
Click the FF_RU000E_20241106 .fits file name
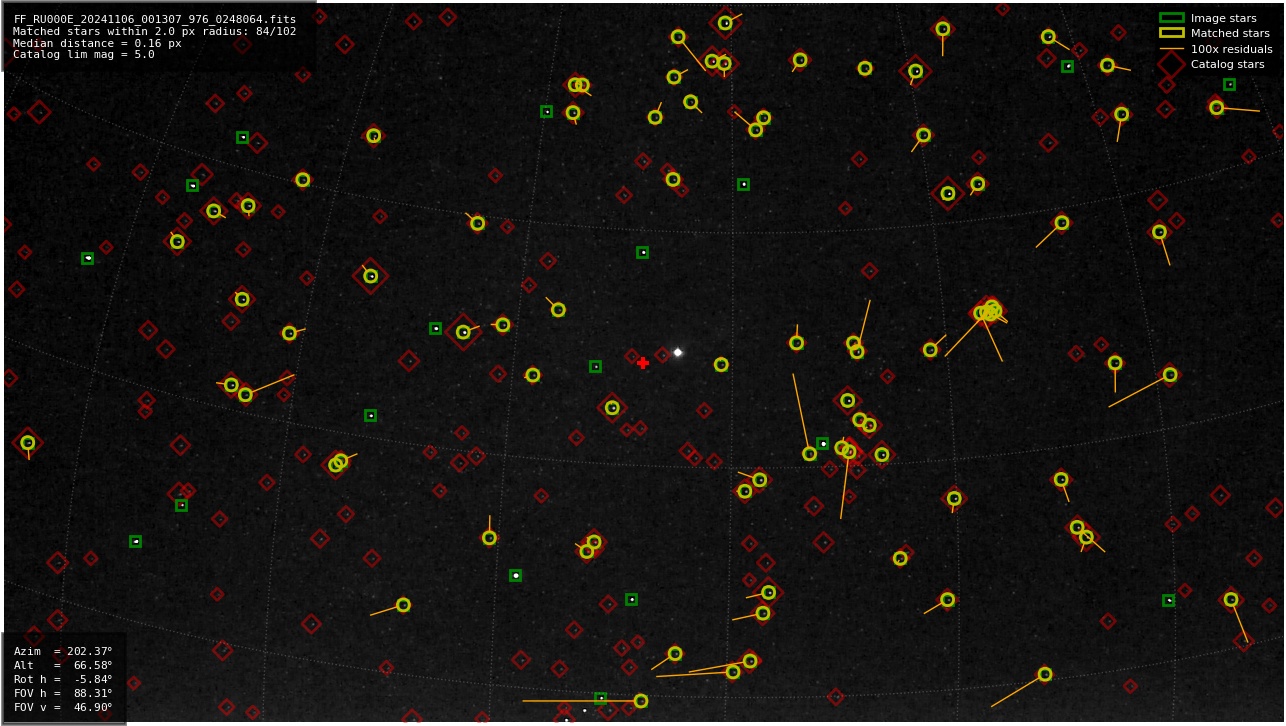[155, 19]
